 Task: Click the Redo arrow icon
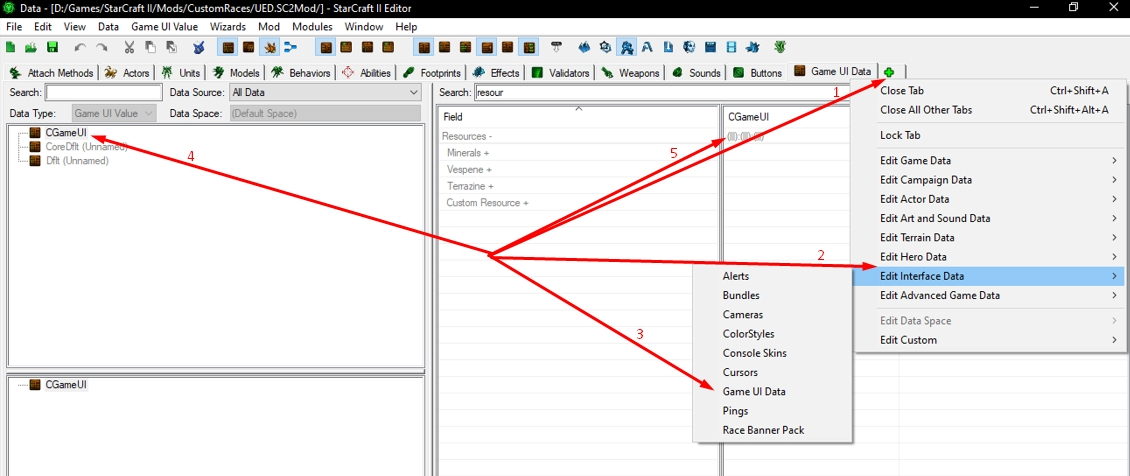click(x=102, y=48)
